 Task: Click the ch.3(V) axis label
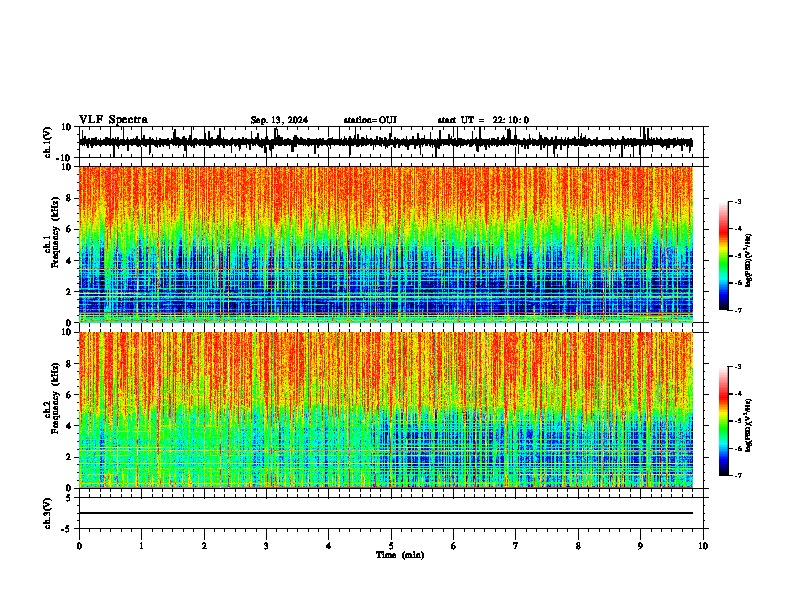(x=48, y=513)
